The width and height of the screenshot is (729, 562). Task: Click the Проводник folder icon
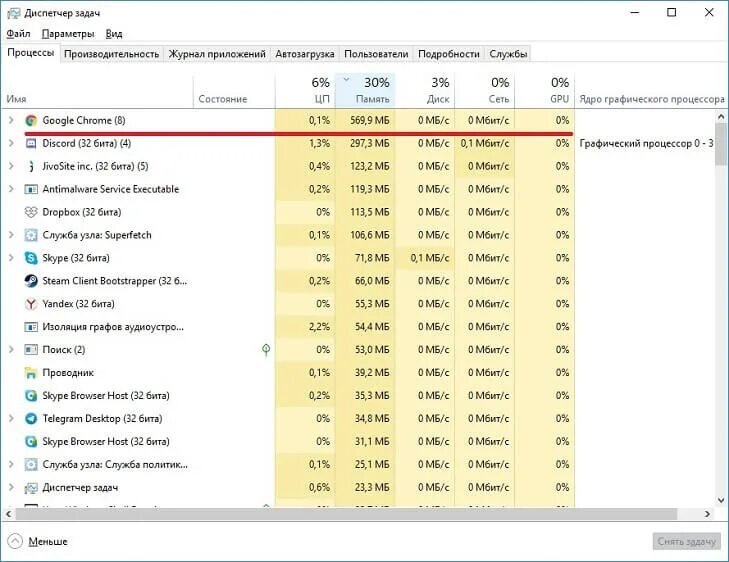point(31,373)
